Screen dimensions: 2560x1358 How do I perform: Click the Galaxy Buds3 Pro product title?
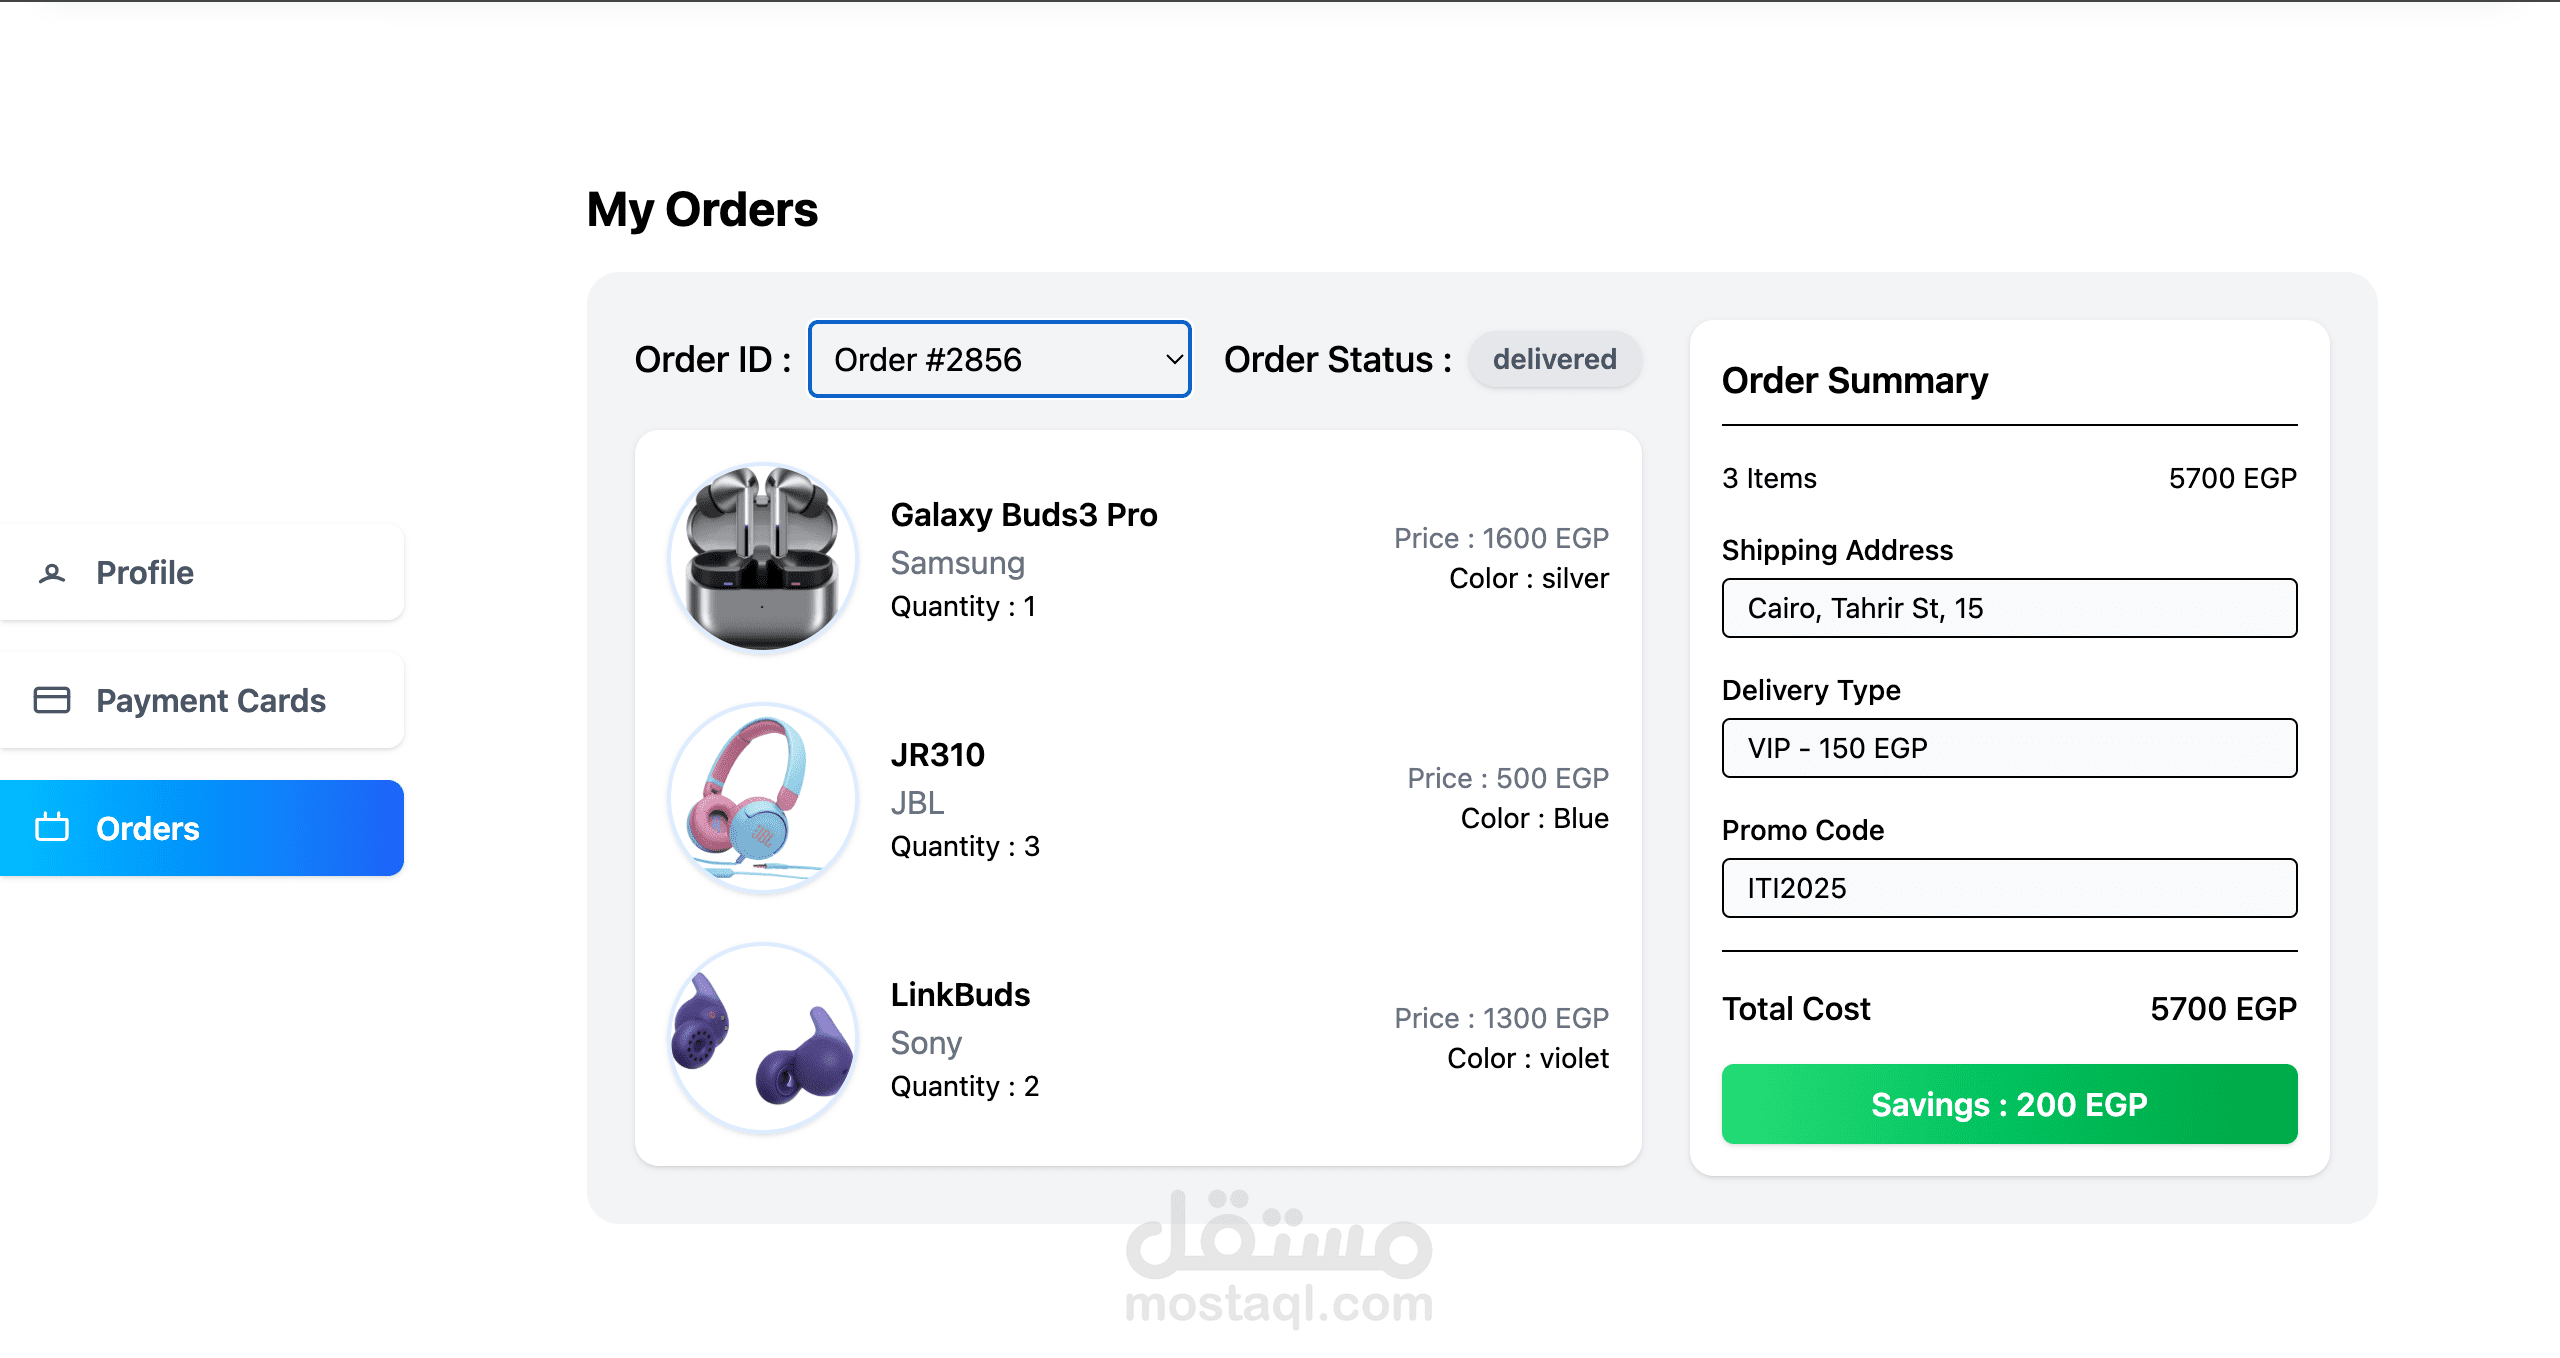tap(1024, 514)
